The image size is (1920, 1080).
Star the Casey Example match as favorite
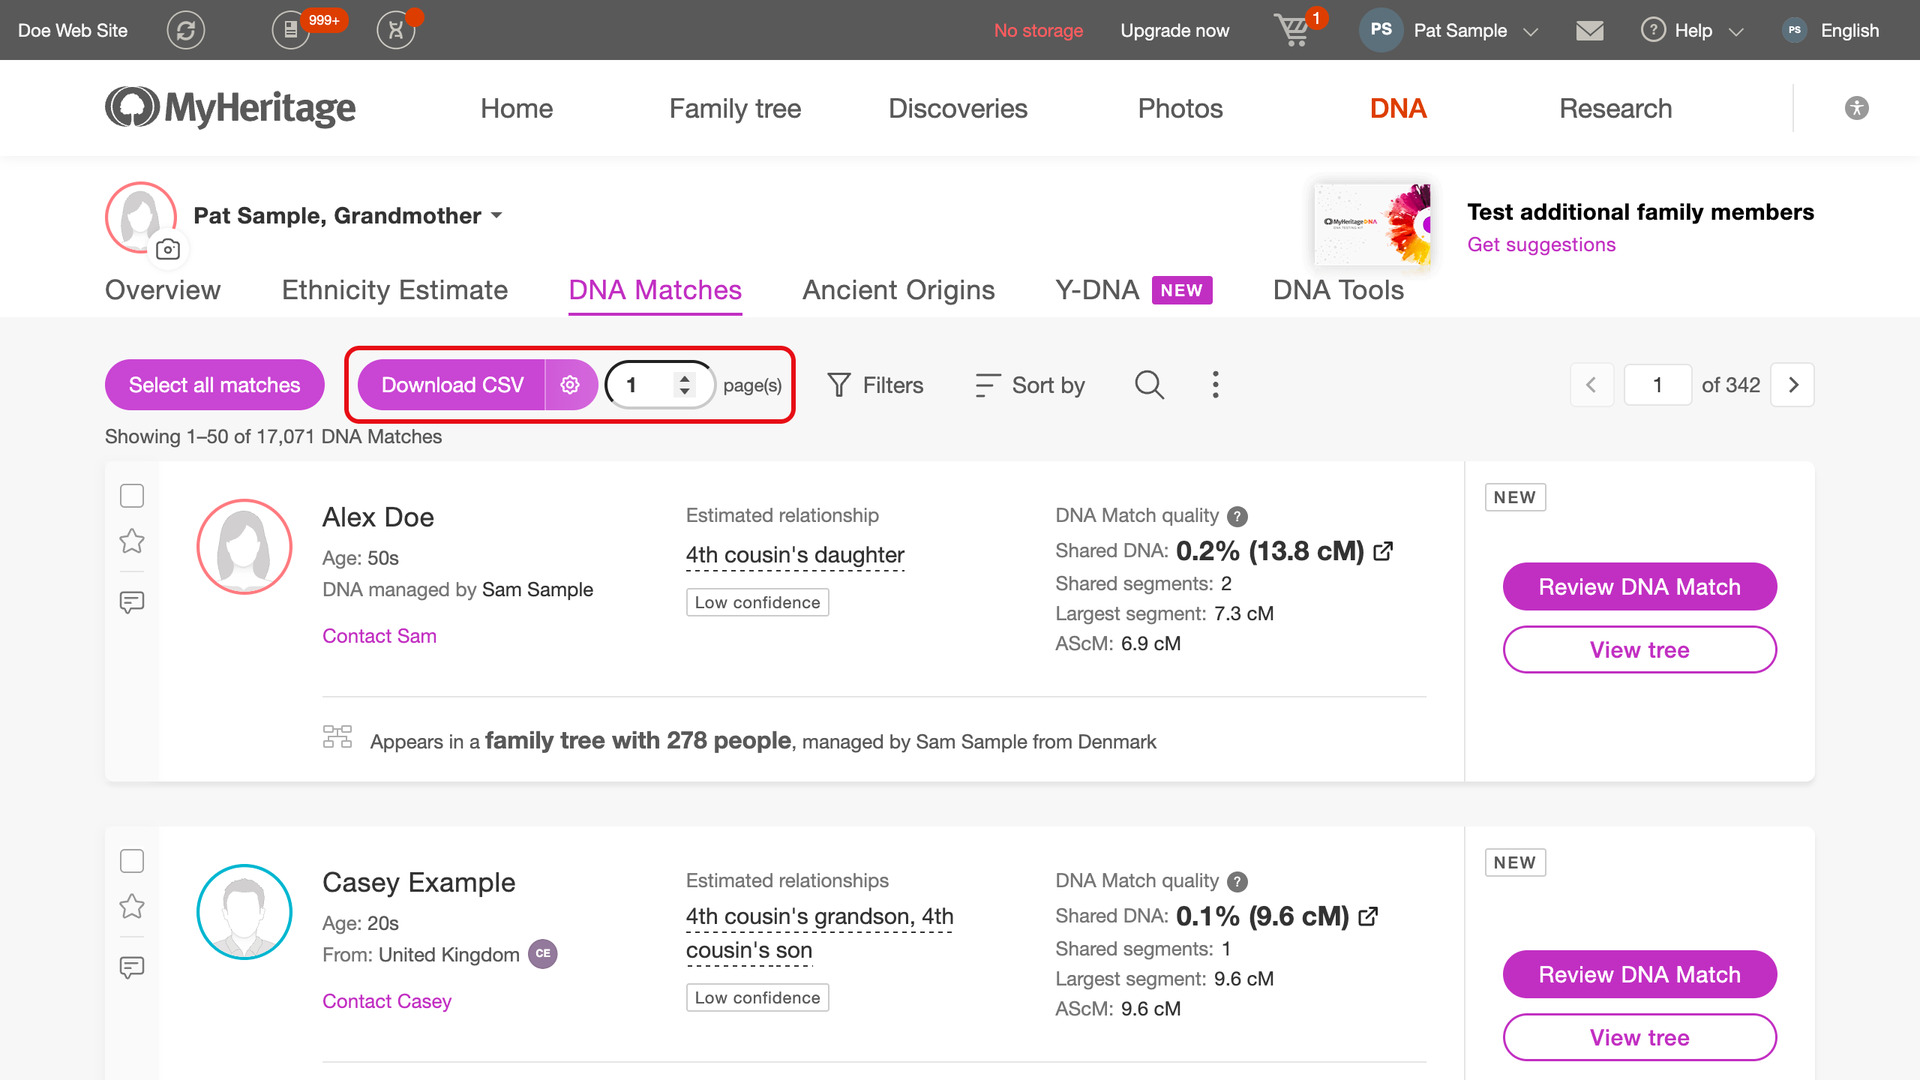point(132,906)
